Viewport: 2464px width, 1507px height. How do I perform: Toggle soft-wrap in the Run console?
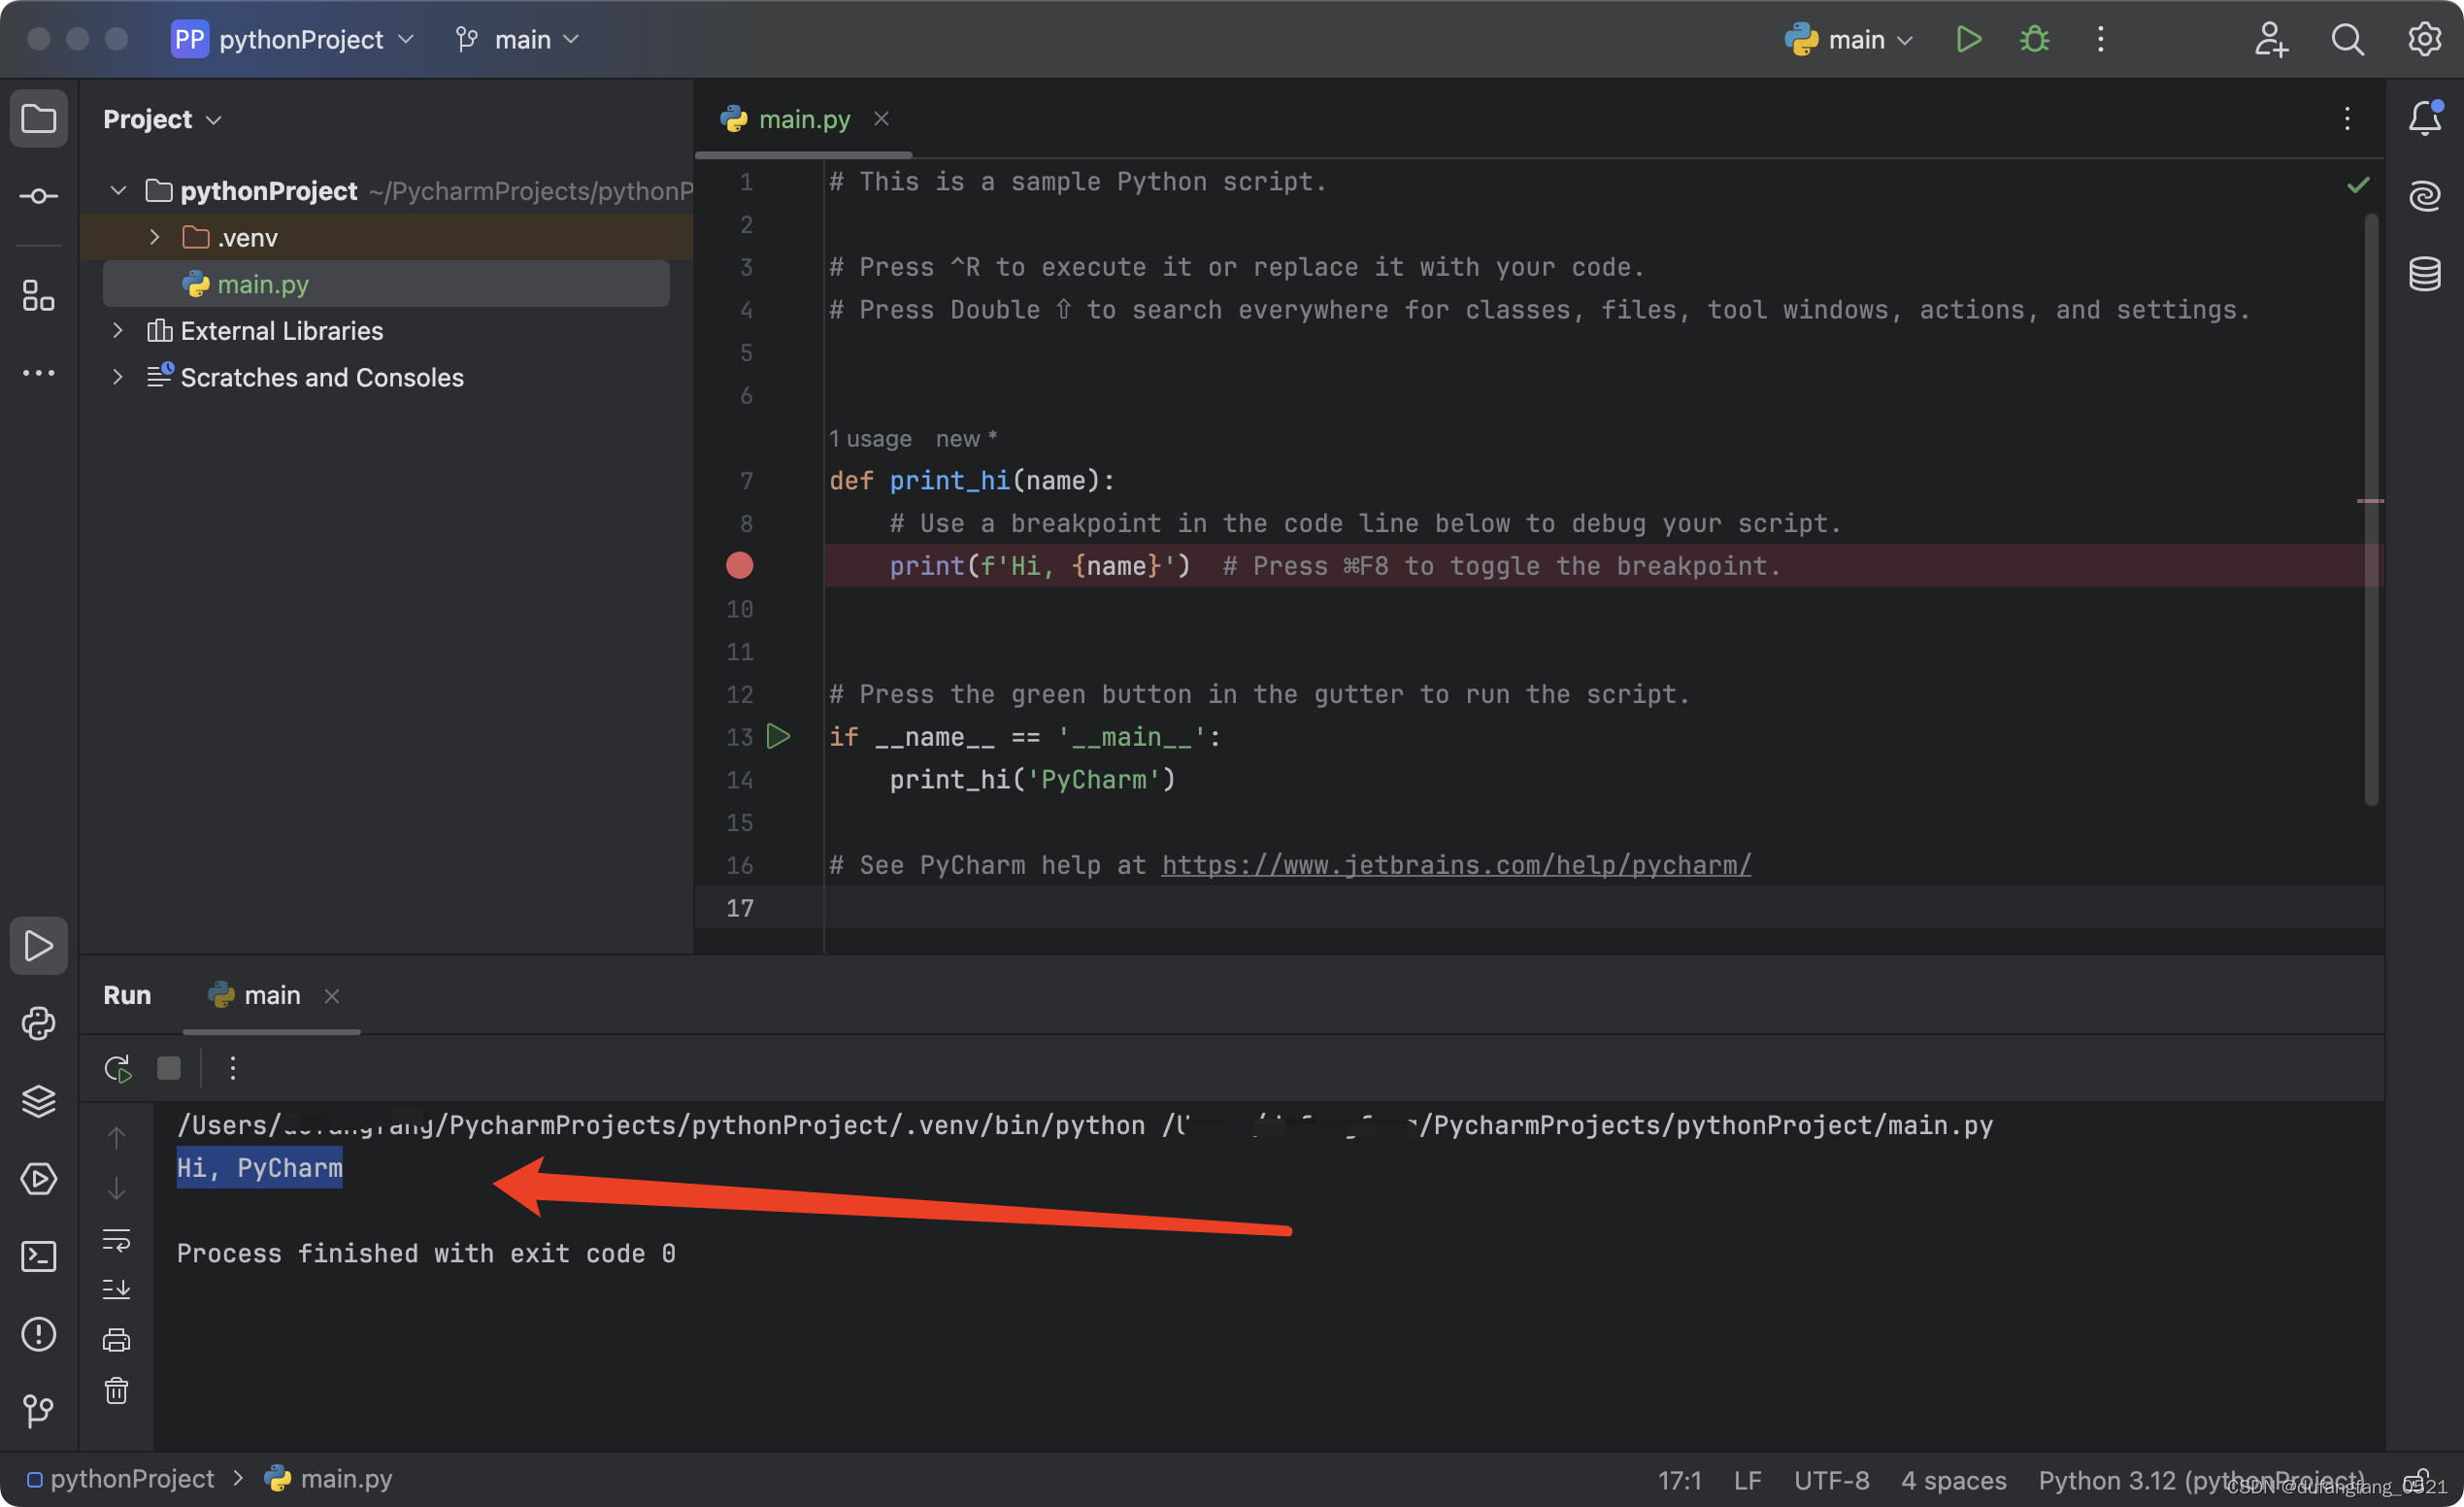116,1240
